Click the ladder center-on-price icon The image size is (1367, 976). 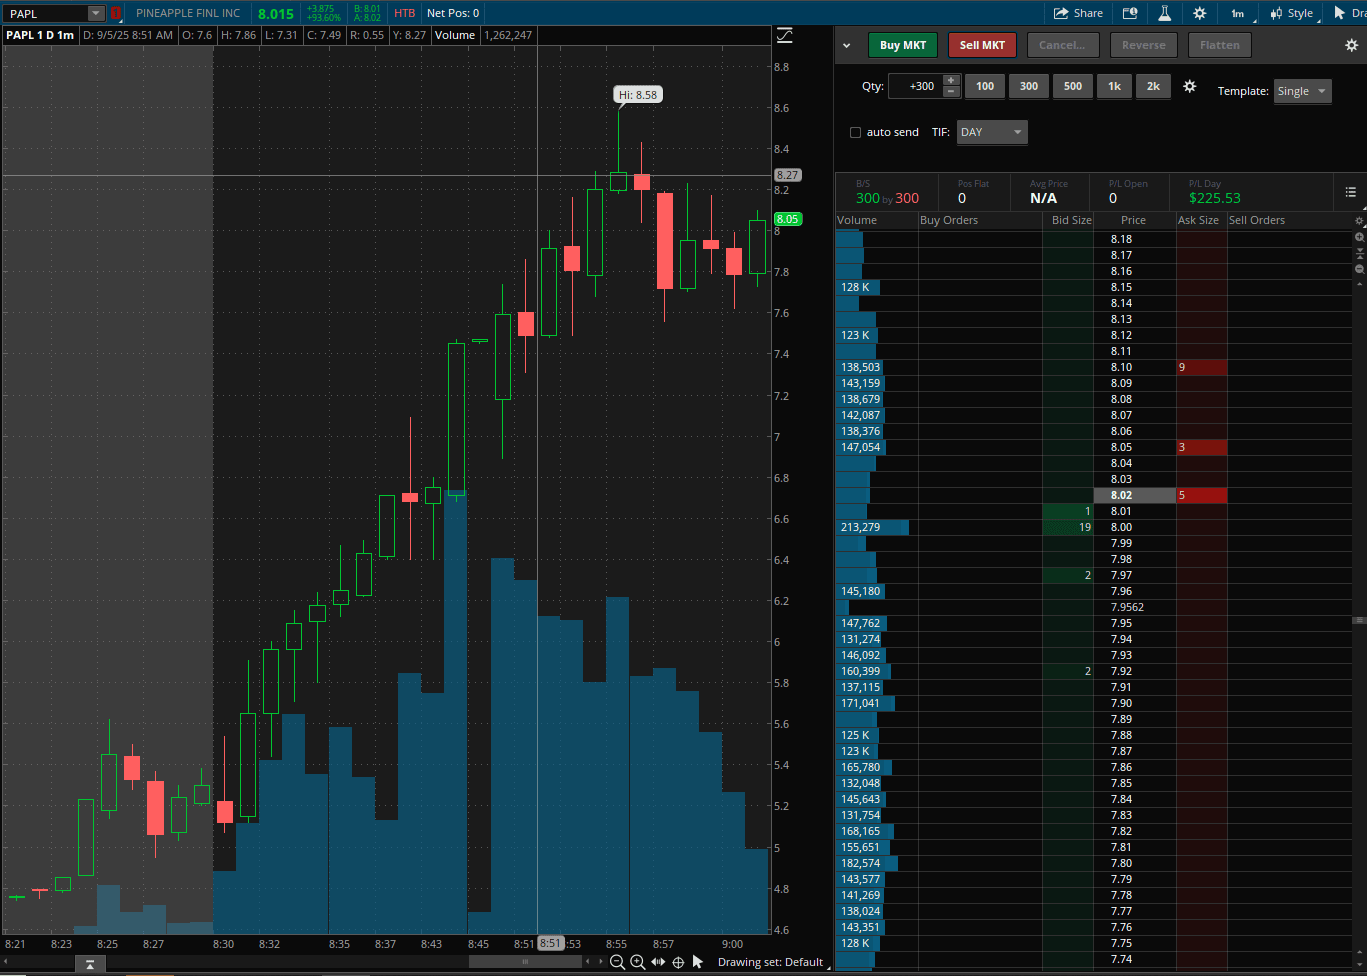pyautogui.click(x=1359, y=253)
